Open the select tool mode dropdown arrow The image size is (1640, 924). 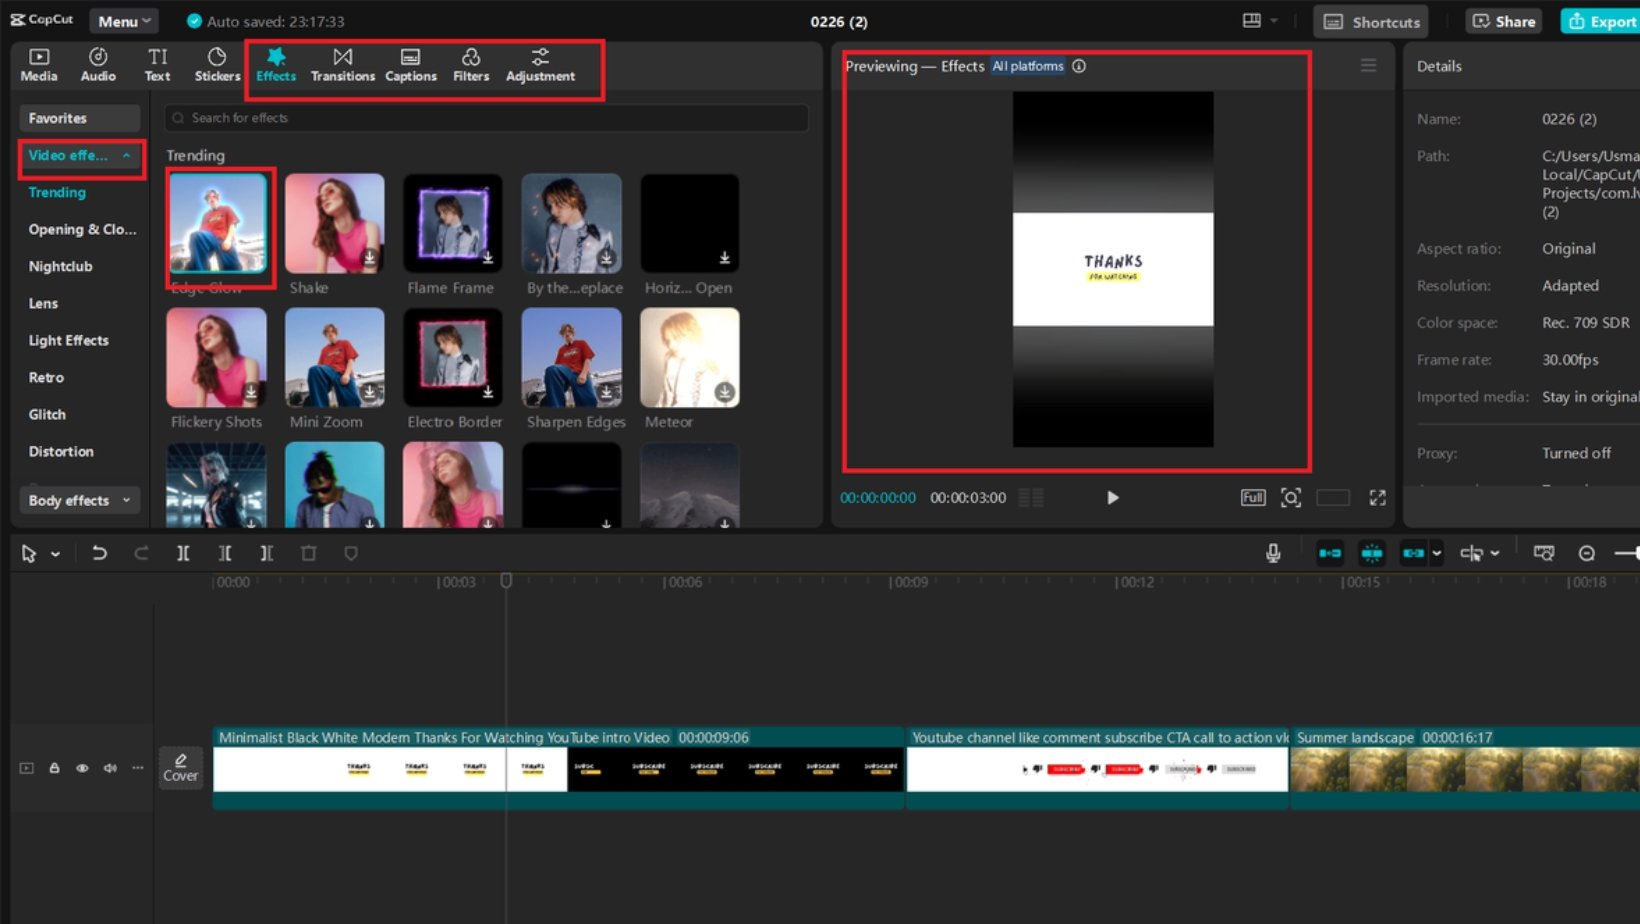point(55,554)
